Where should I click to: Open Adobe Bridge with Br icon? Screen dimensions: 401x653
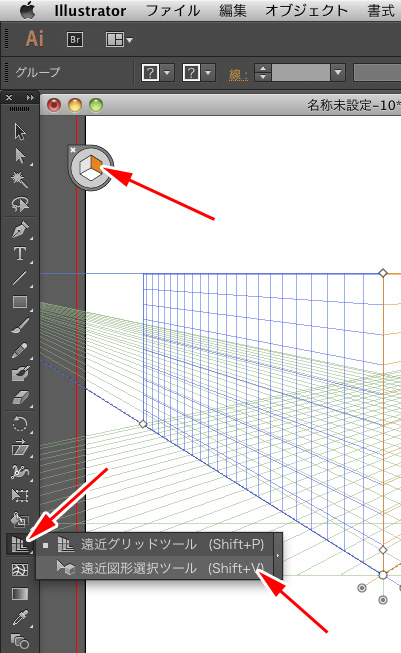(75, 40)
